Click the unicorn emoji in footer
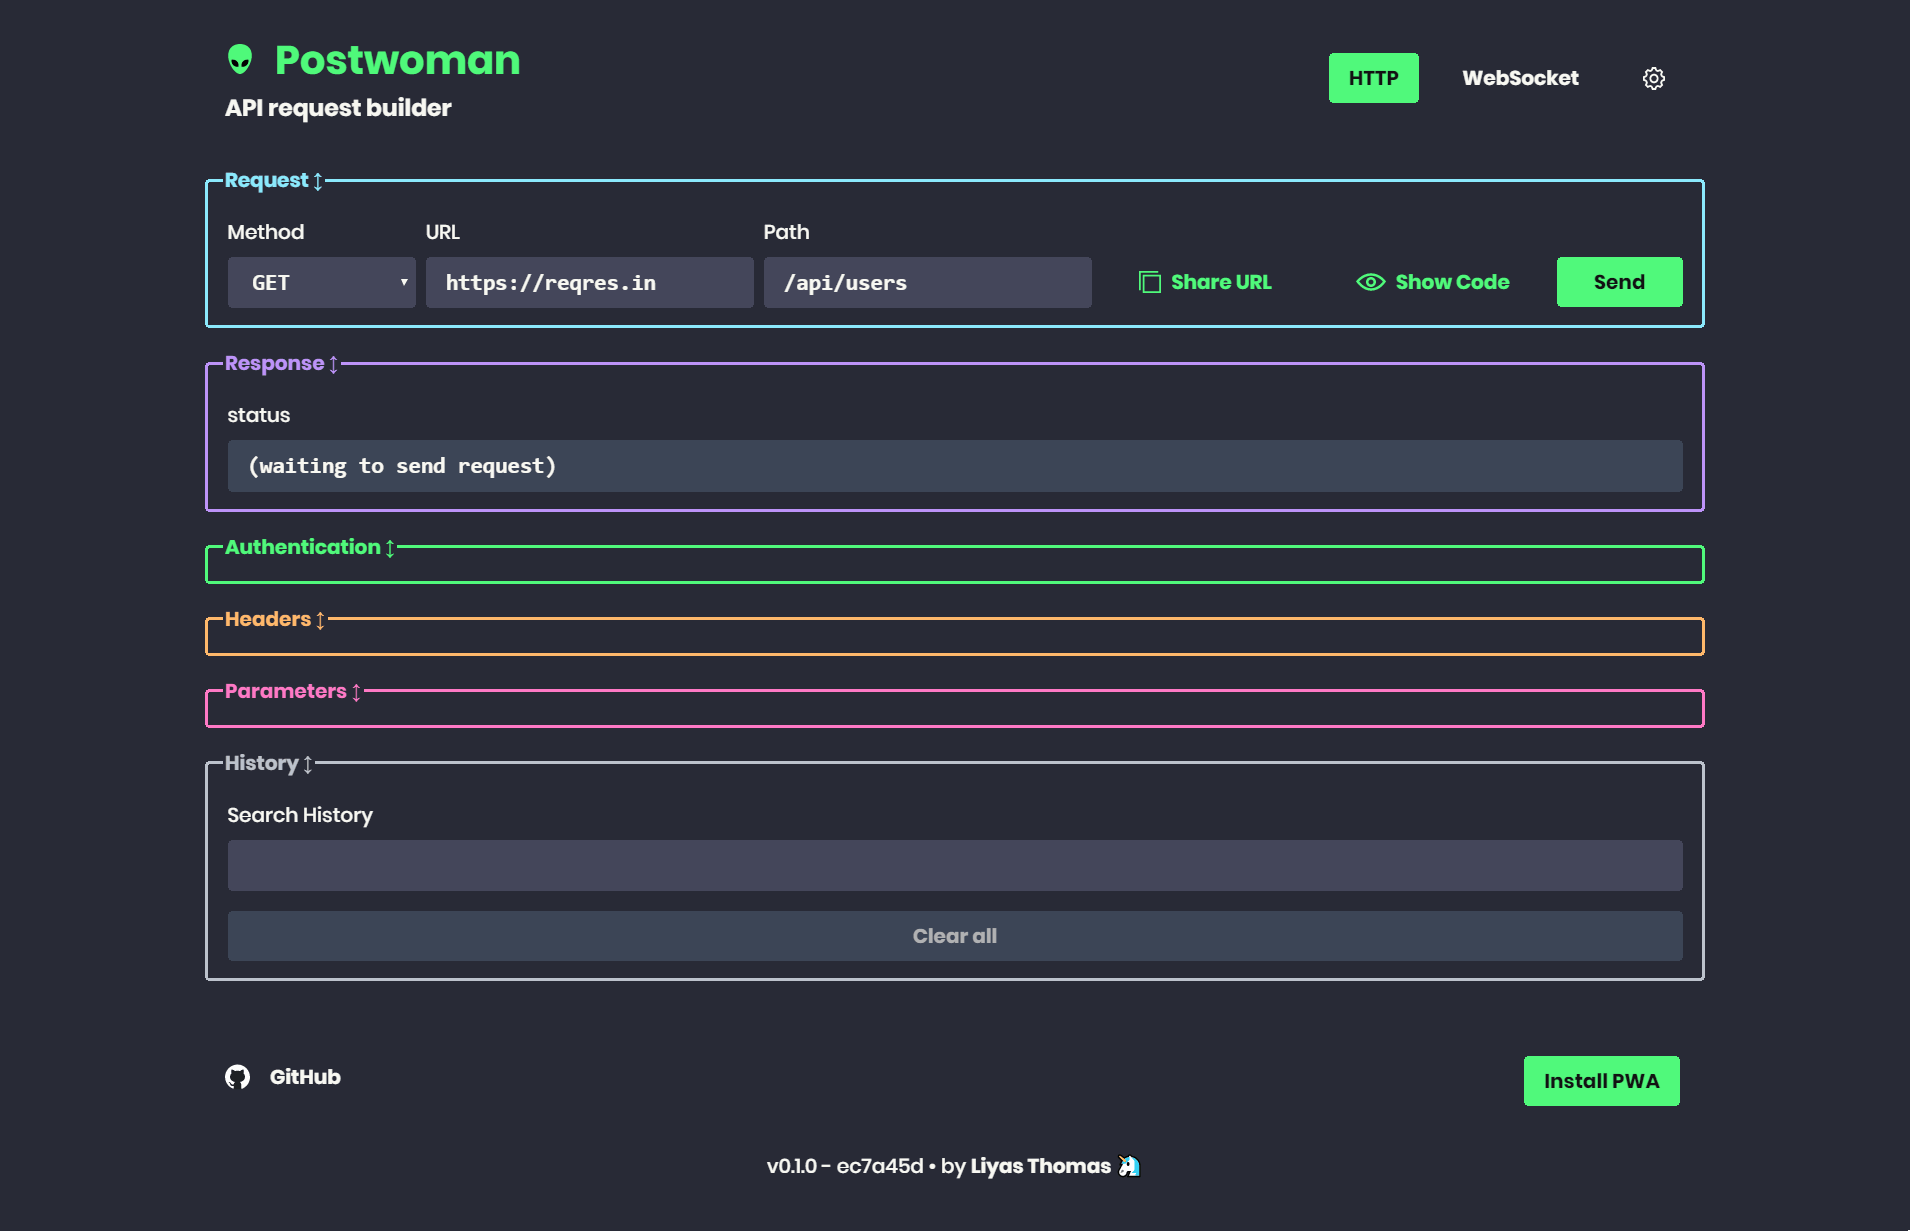This screenshot has height=1231, width=1910. click(x=1129, y=1166)
